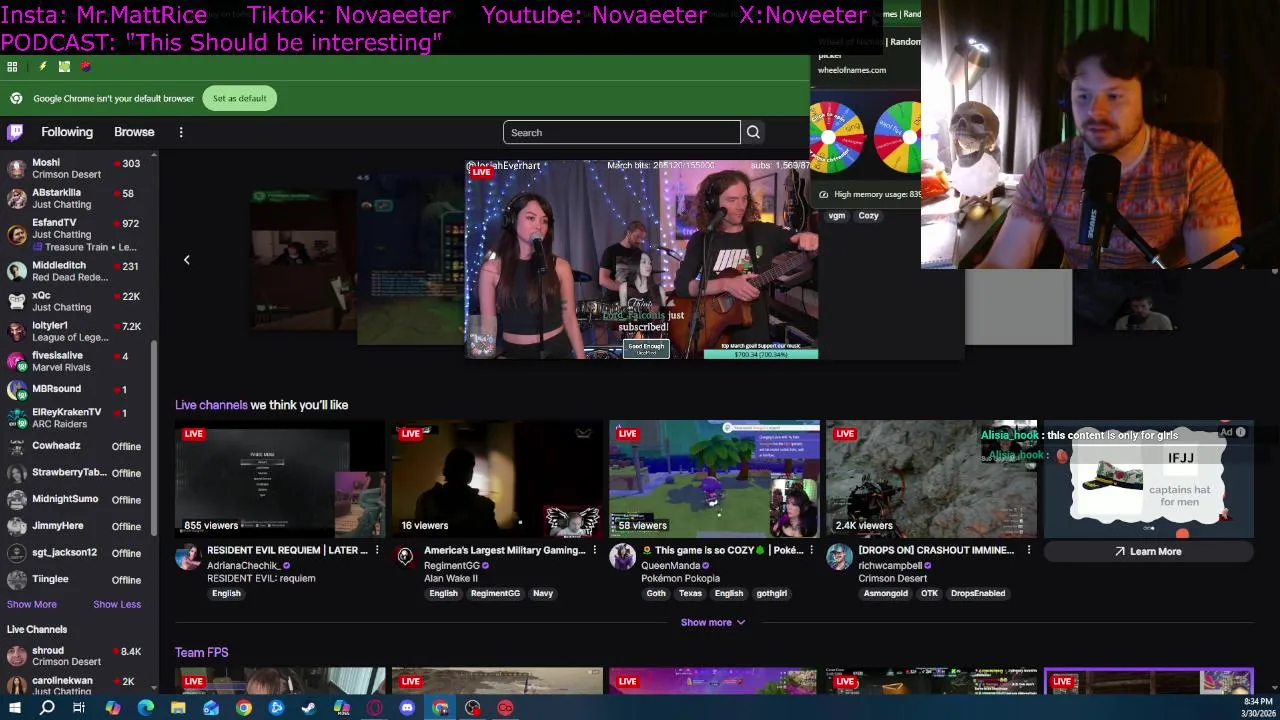Open Crimson Desert link under richwcampbell
The image size is (1280, 720).
click(x=892, y=578)
